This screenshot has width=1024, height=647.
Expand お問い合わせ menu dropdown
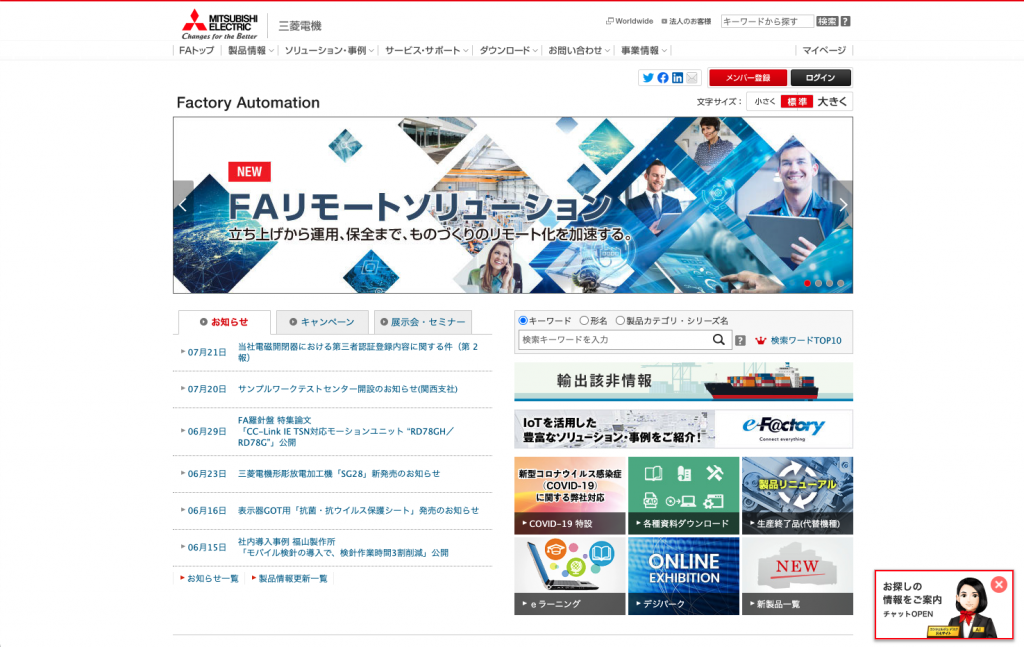coord(579,50)
